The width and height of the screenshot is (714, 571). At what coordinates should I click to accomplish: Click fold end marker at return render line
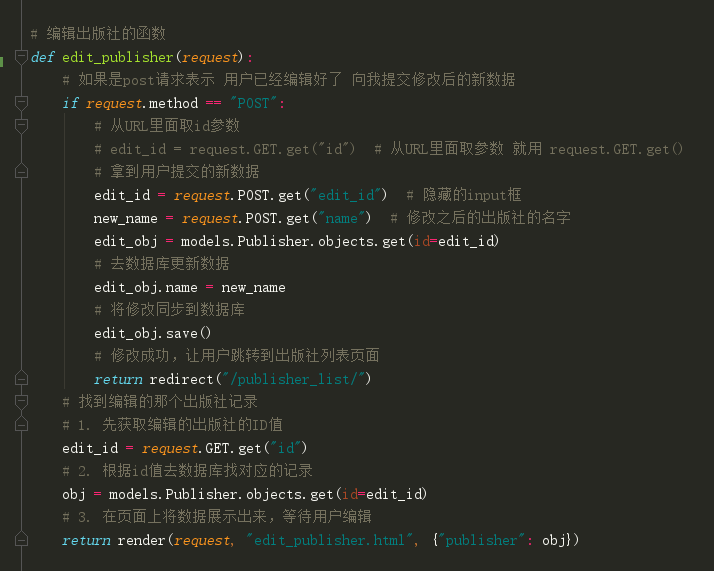[21, 540]
